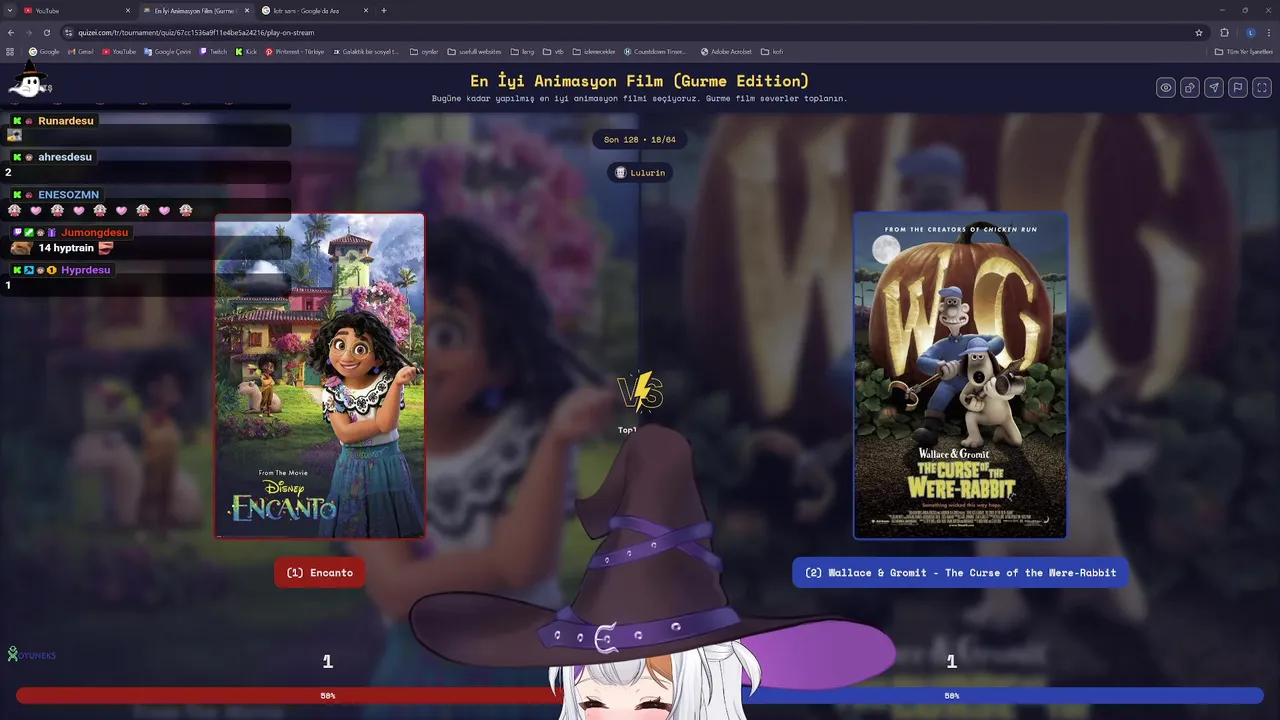This screenshot has width=1280, height=720.
Task: Click the paper-plane share icon
Action: [x=1214, y=88]
